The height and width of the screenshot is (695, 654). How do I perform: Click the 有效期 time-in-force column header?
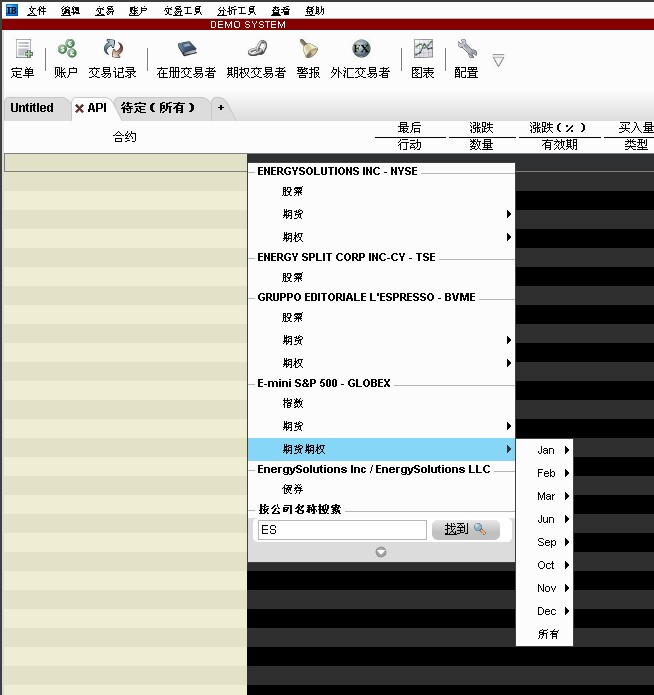click(x=559, y=145)
